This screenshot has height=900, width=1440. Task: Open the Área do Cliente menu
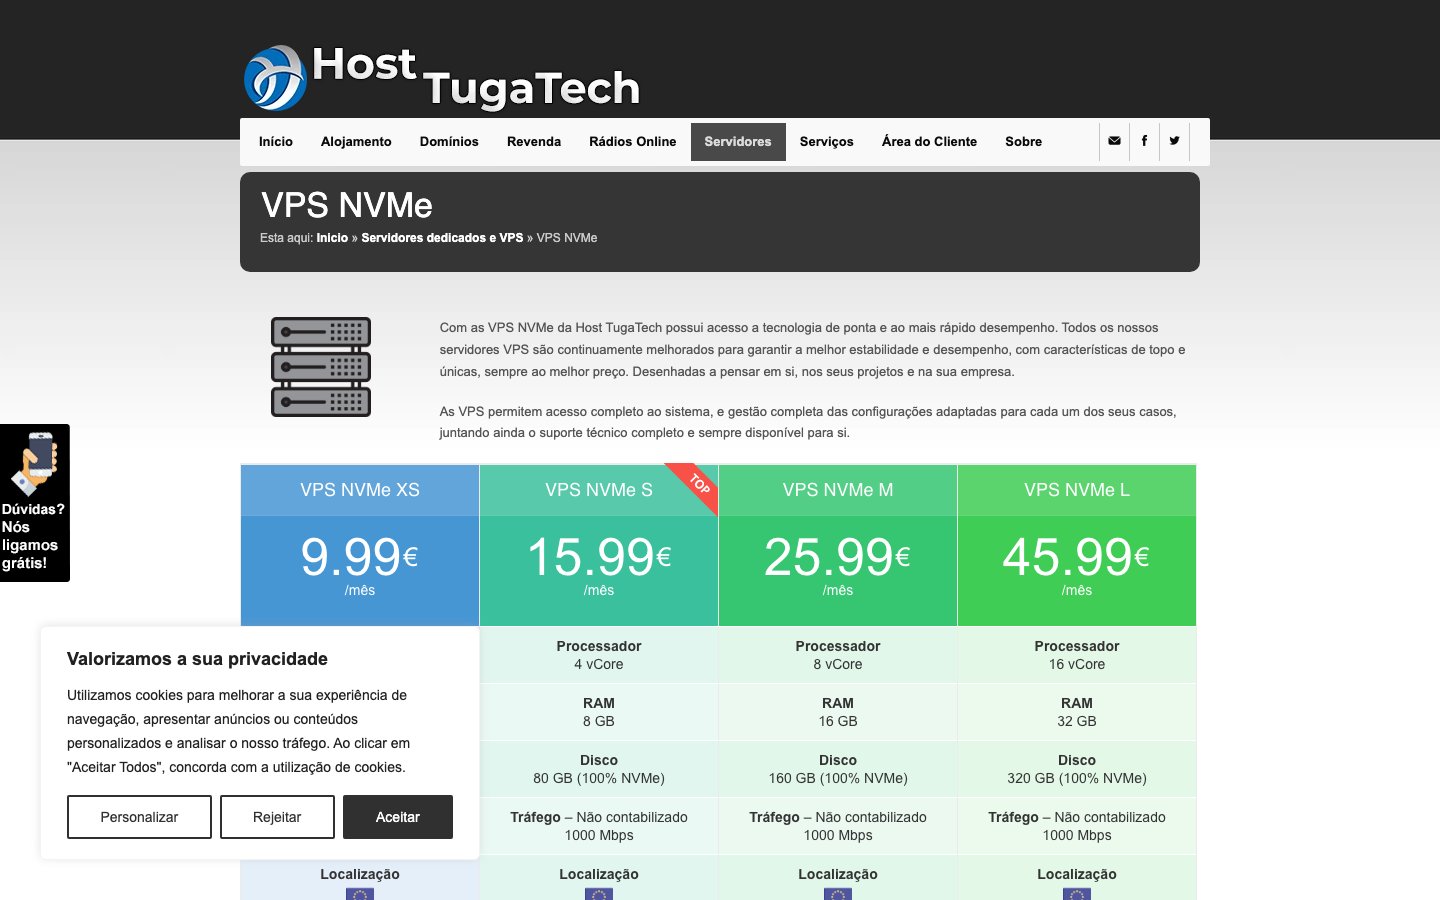pos(929,142)
